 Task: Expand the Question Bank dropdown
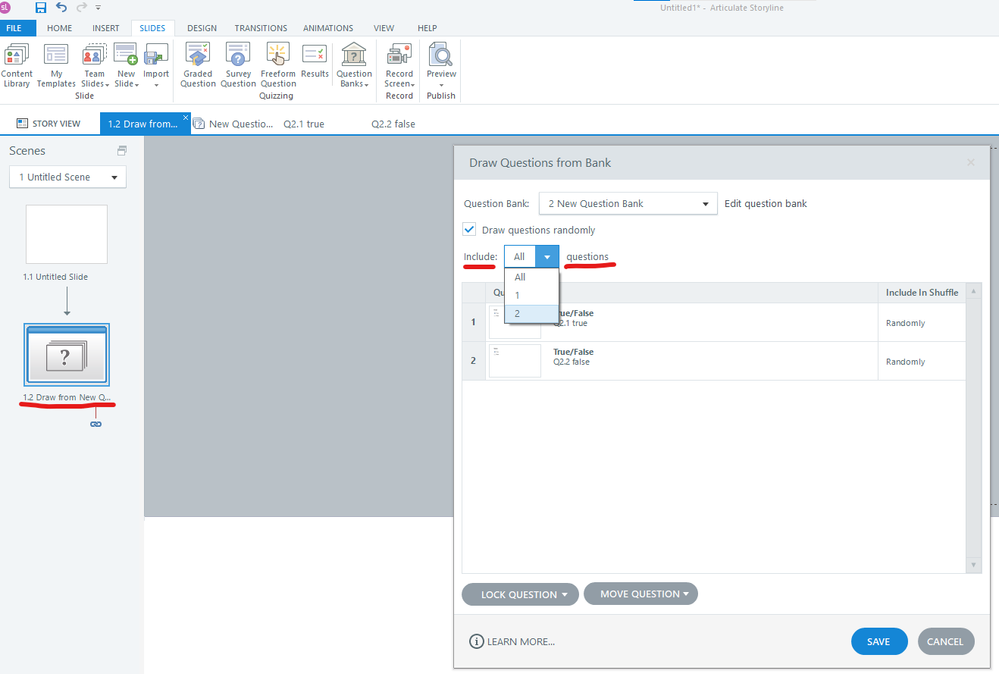point(628,204)
